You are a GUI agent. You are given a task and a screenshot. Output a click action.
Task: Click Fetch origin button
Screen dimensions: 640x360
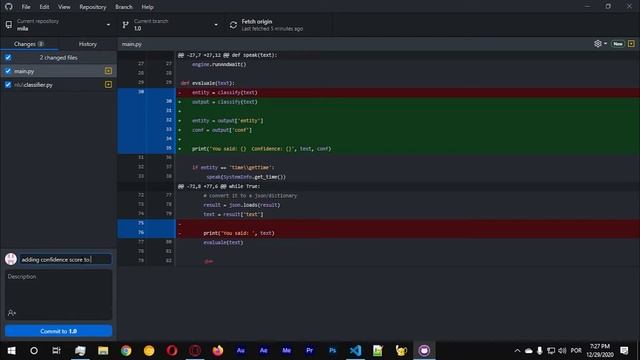(x=279, y=25)
